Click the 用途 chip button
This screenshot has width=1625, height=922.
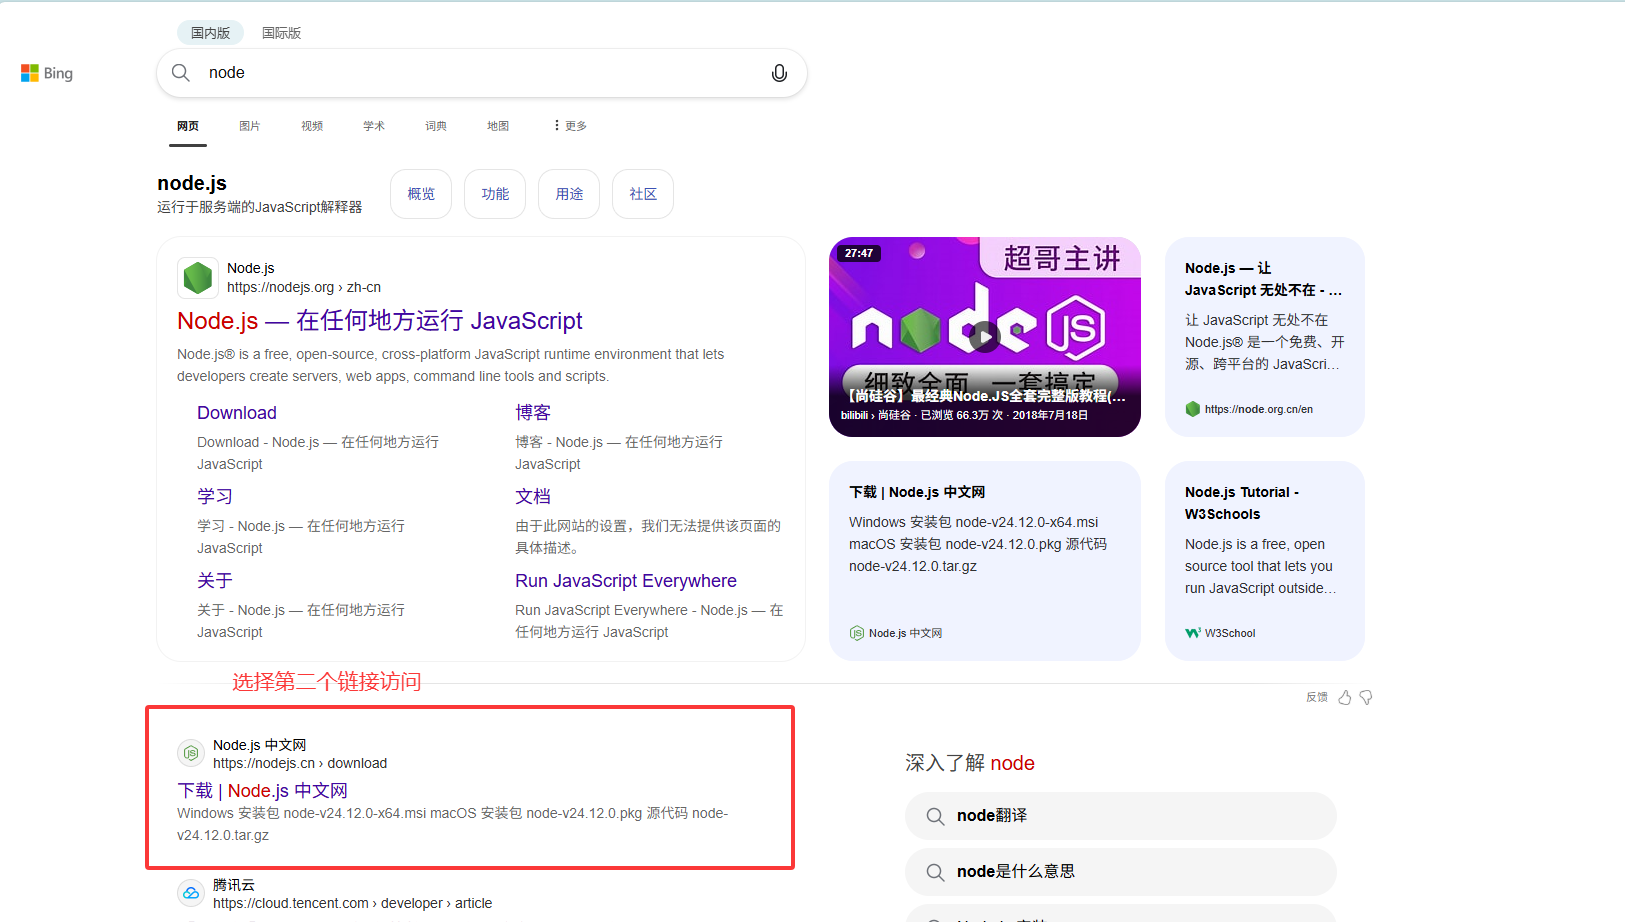[x=569, y=194]
